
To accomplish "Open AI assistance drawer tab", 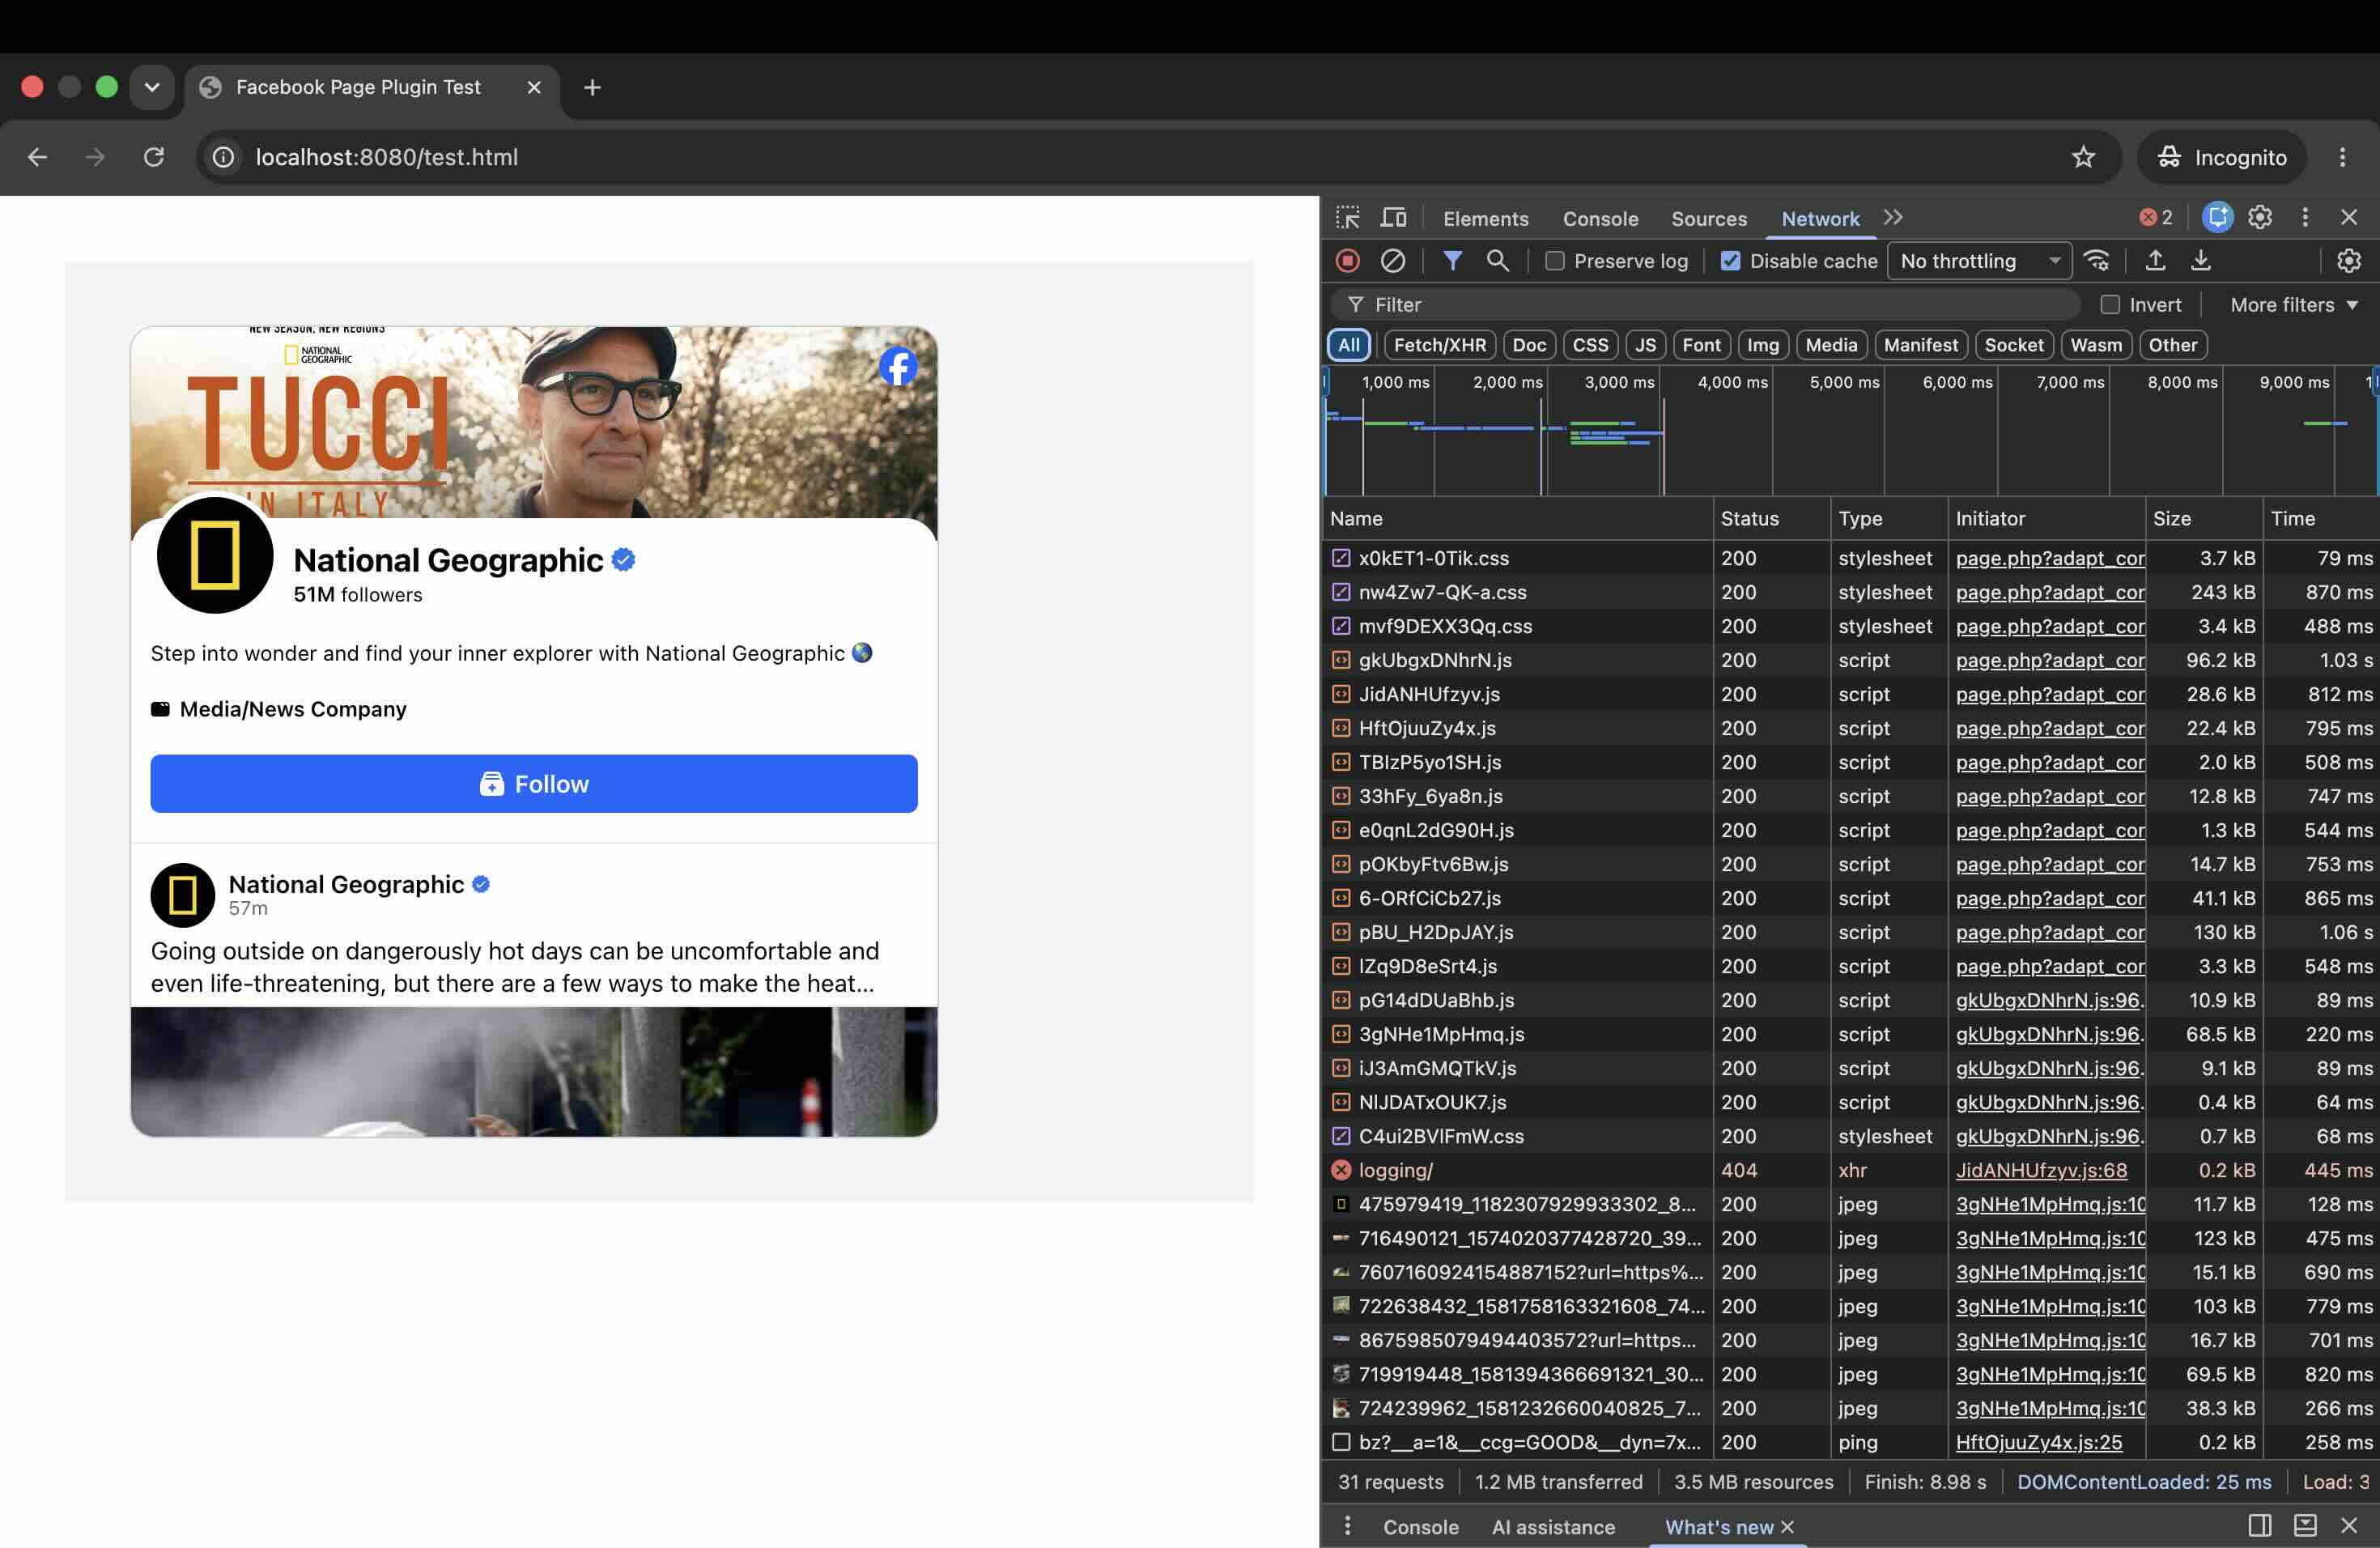I will point(1553,1527).
